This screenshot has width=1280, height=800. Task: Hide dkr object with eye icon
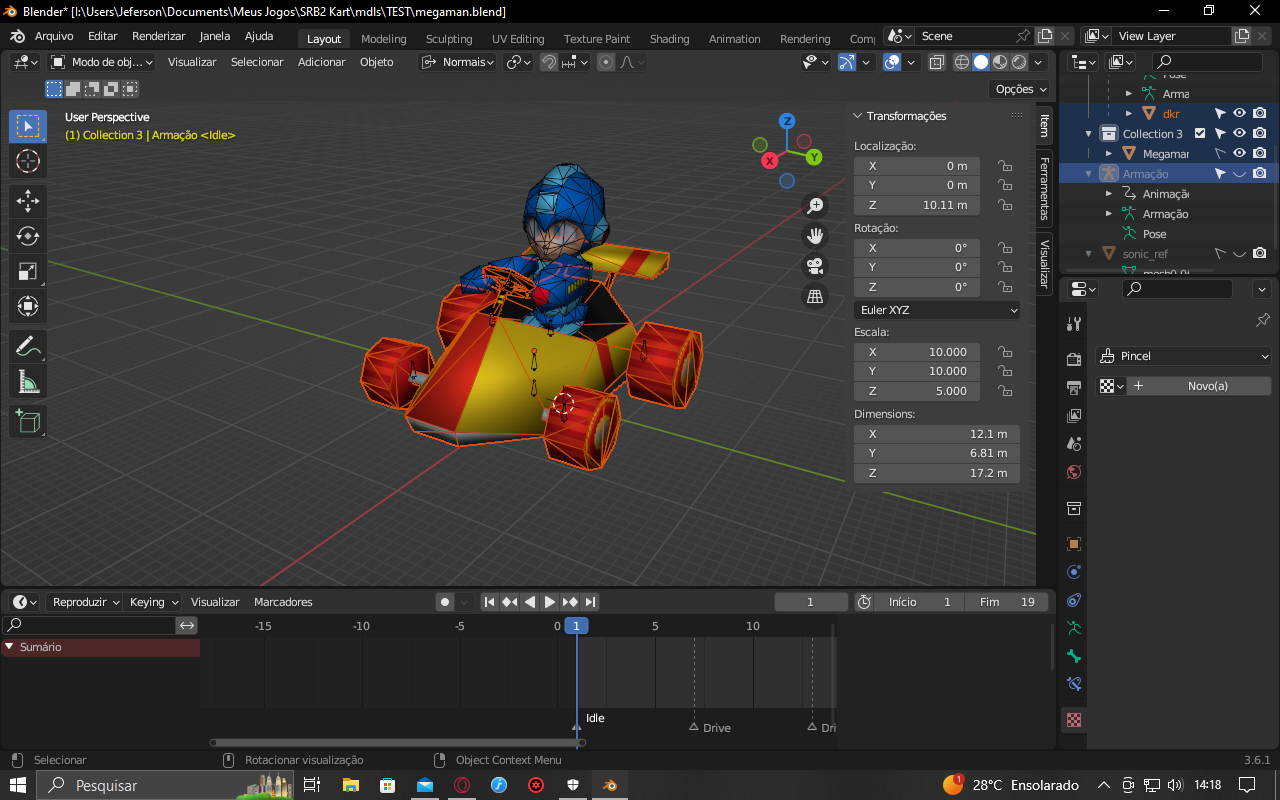tap(1239, 113)
